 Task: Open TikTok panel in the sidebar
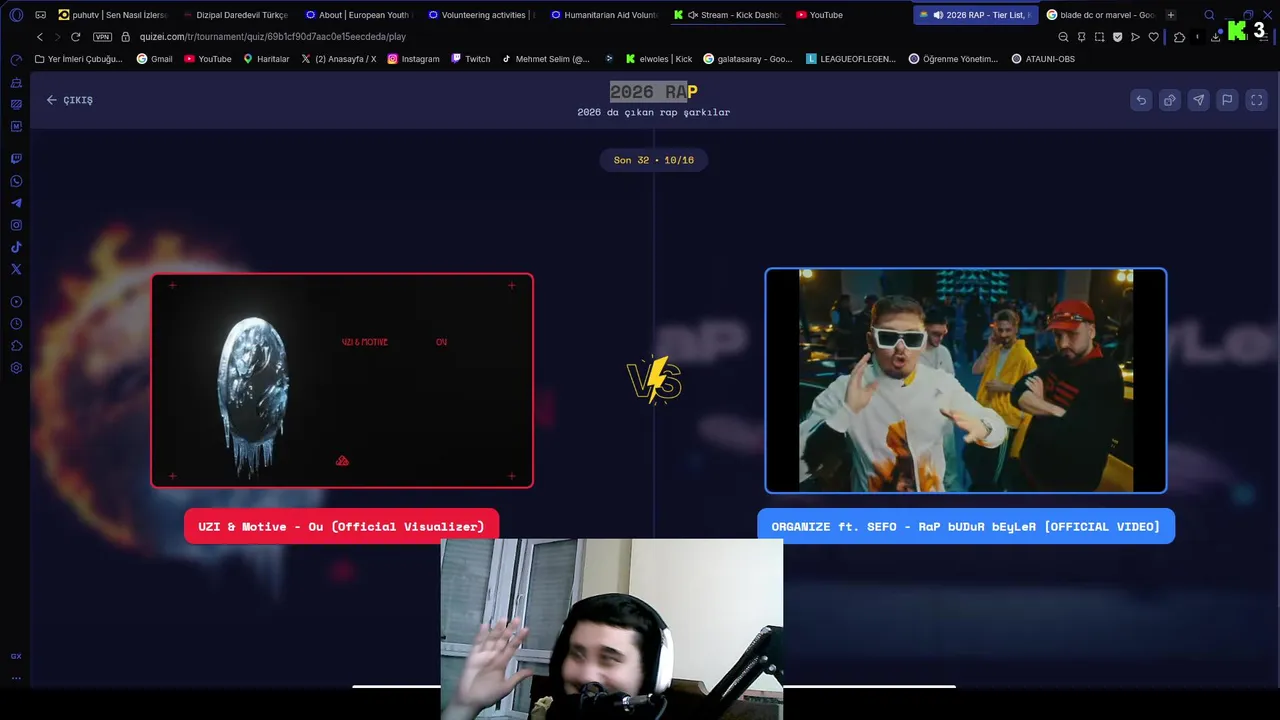pos(16,247)
